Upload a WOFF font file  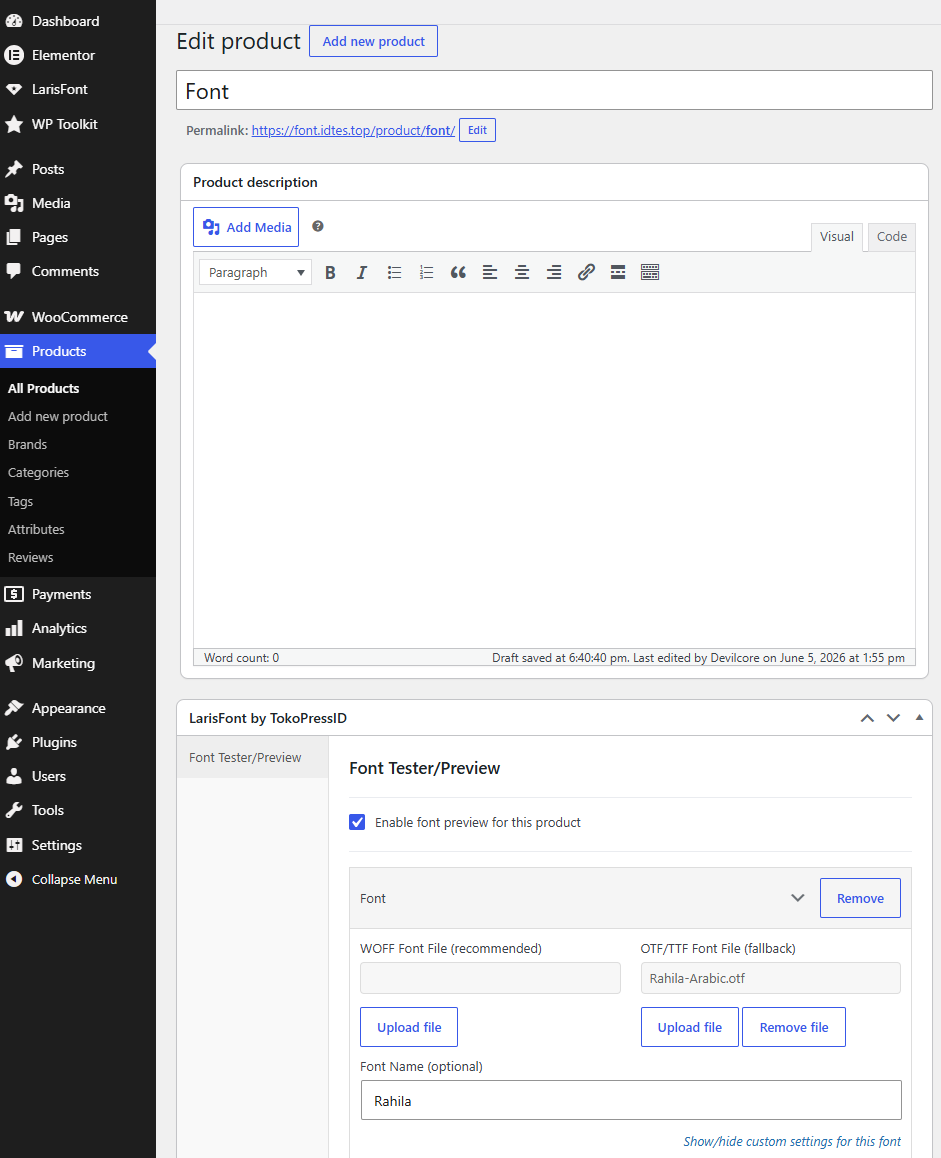tap(408, 1027)
